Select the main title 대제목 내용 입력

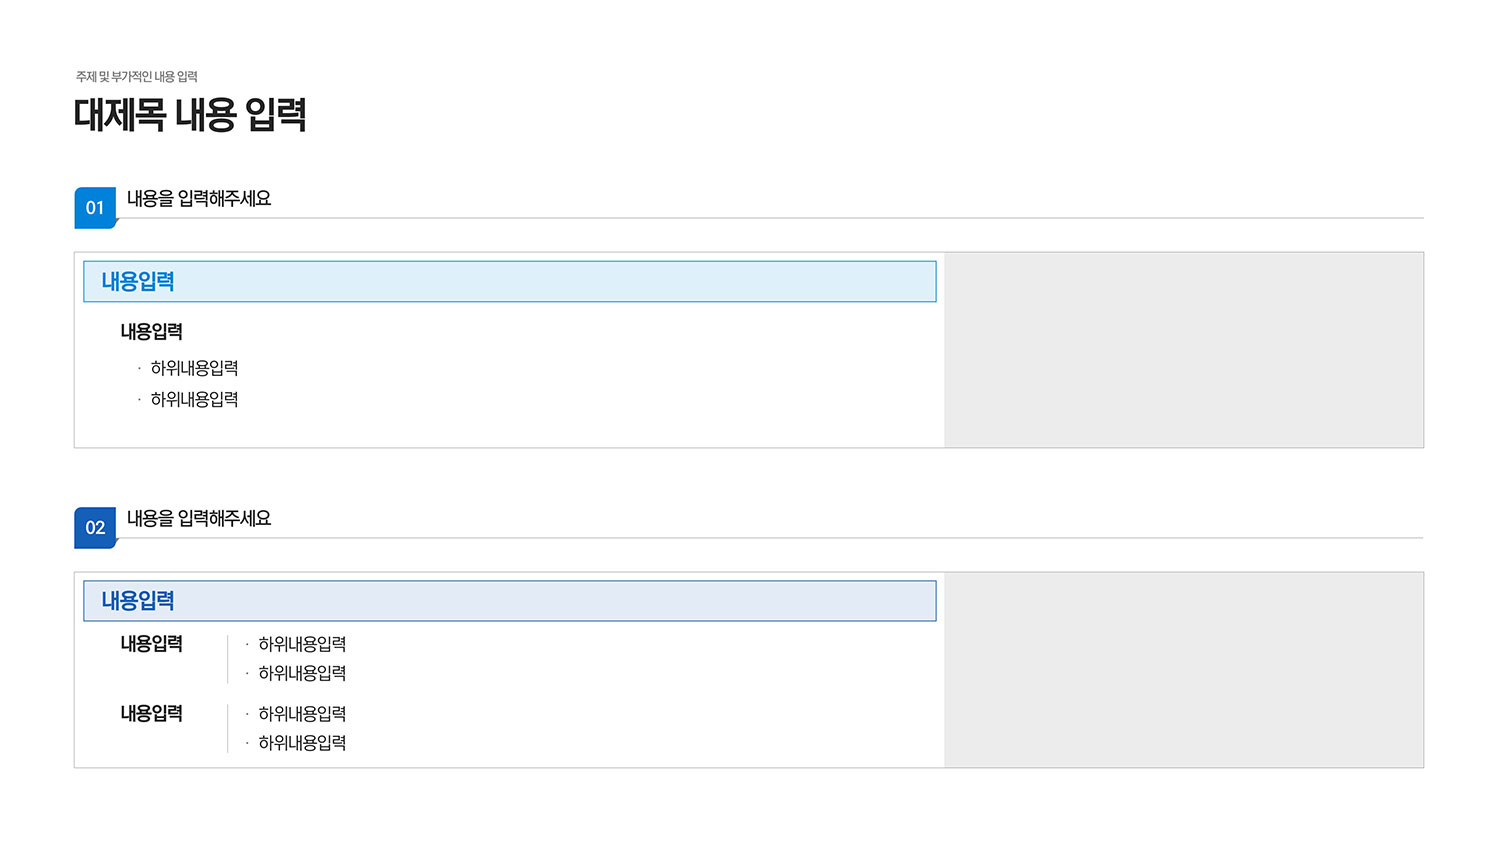pos(190,115)
